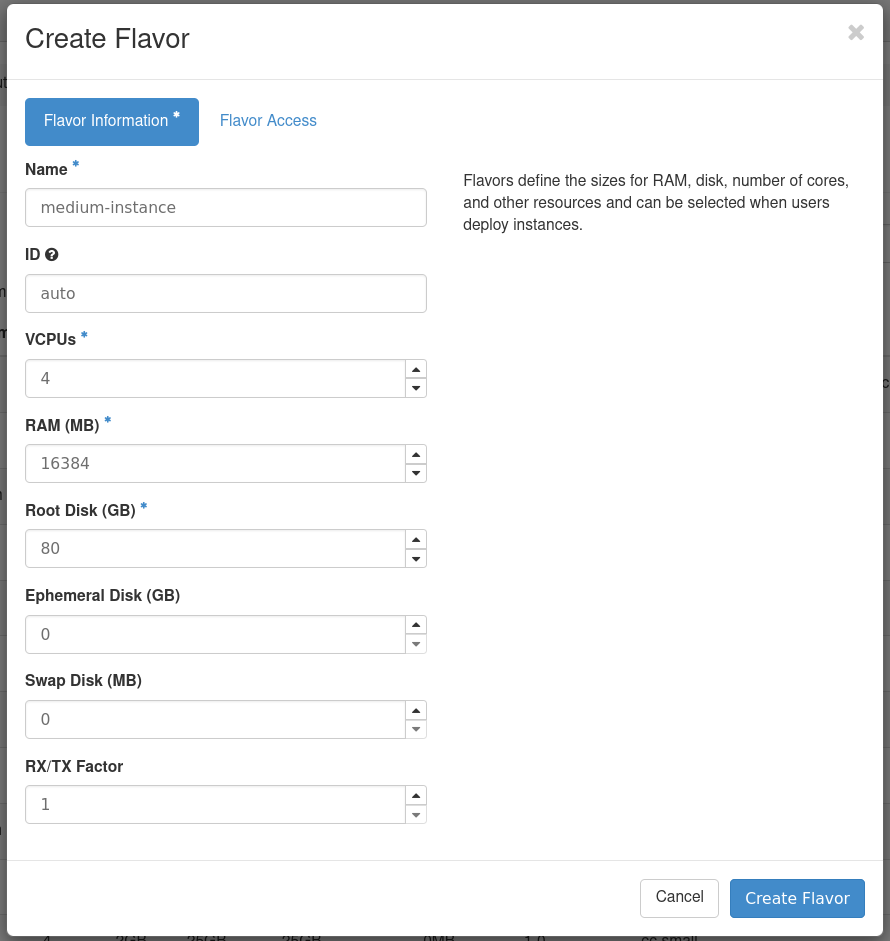Screen dimensions: 890x941
Task: Decrease VCPUs using the down arrow
Action: [416, 388]
